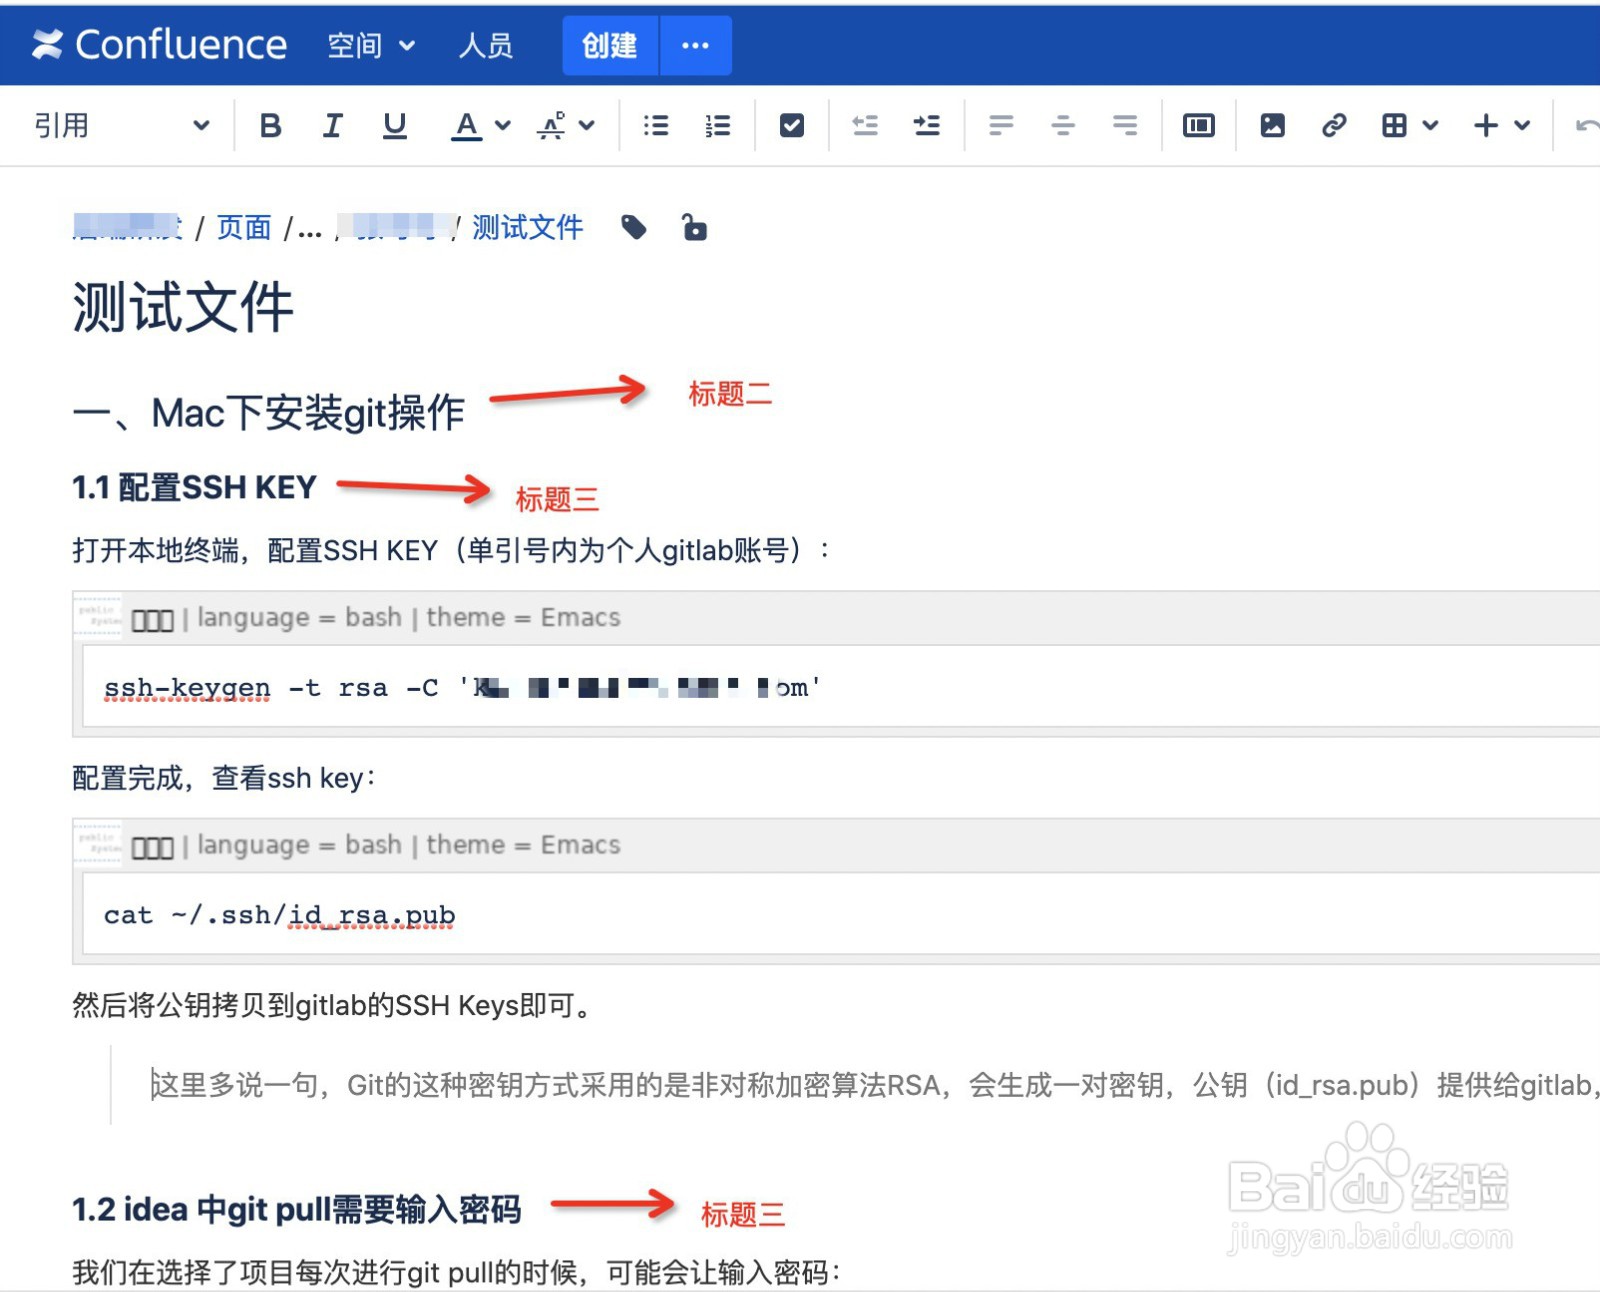Click the 创建 button
The image size is (1600, 1292).
[608, 45]
